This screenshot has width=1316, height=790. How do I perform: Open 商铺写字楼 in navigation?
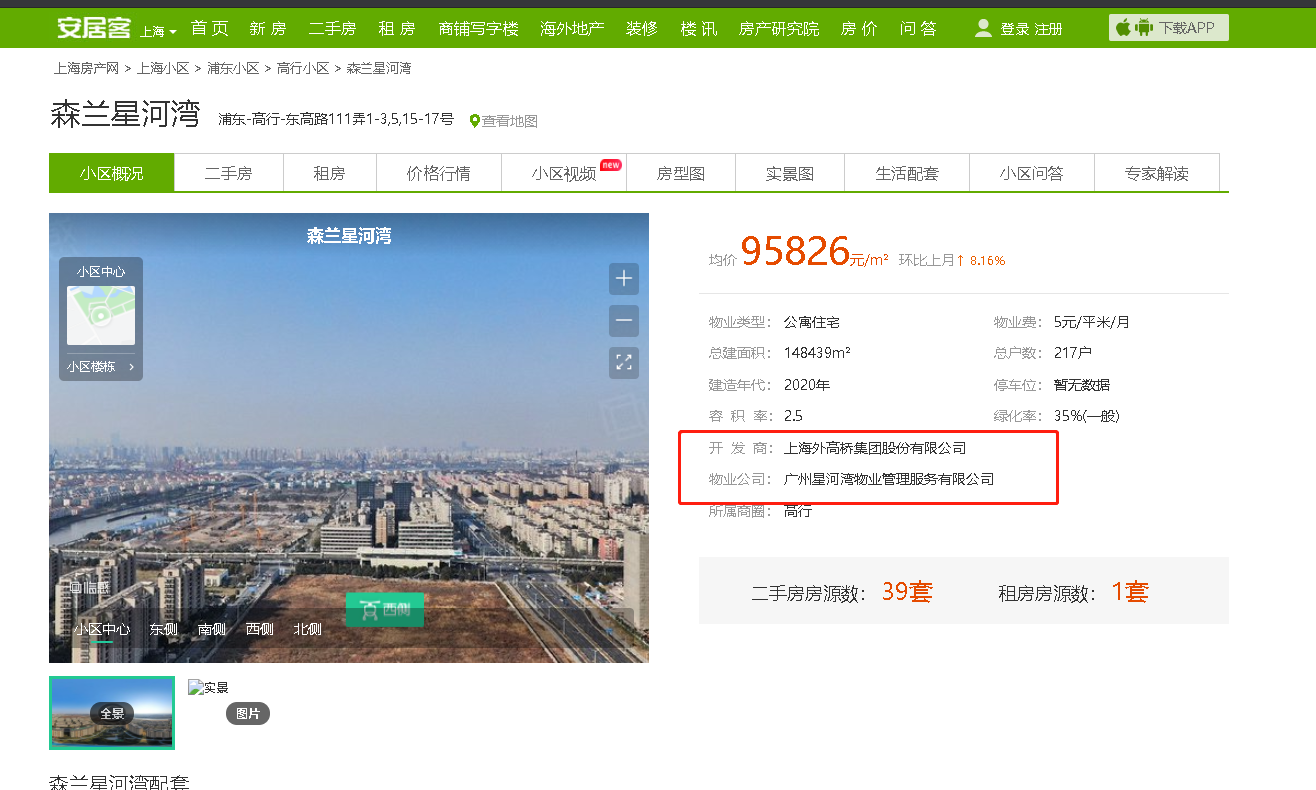[x=479, y=29]
